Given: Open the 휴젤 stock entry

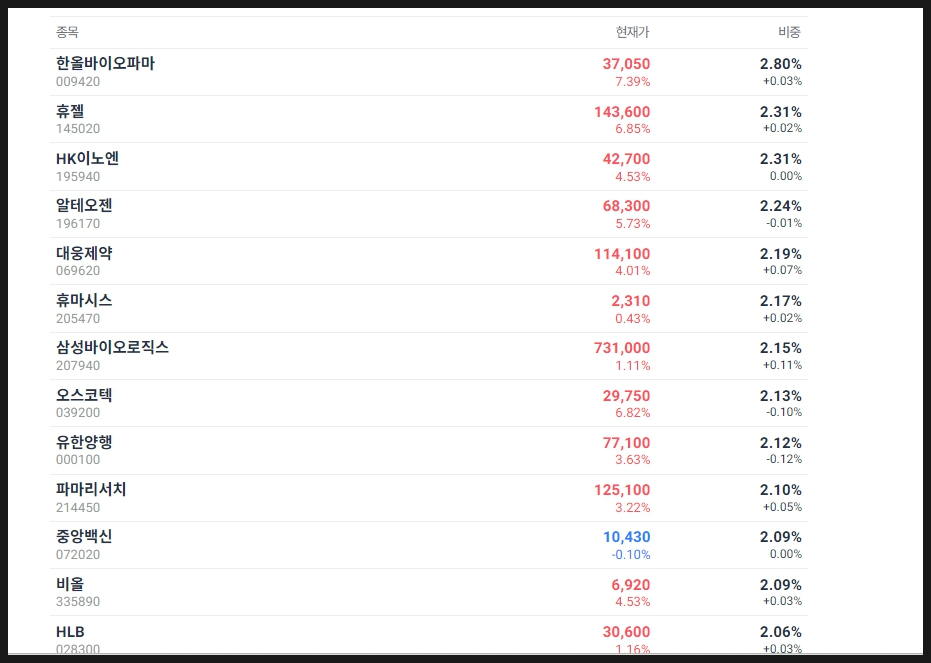Looking at the screenshot, I should click(x=70, y=112).
